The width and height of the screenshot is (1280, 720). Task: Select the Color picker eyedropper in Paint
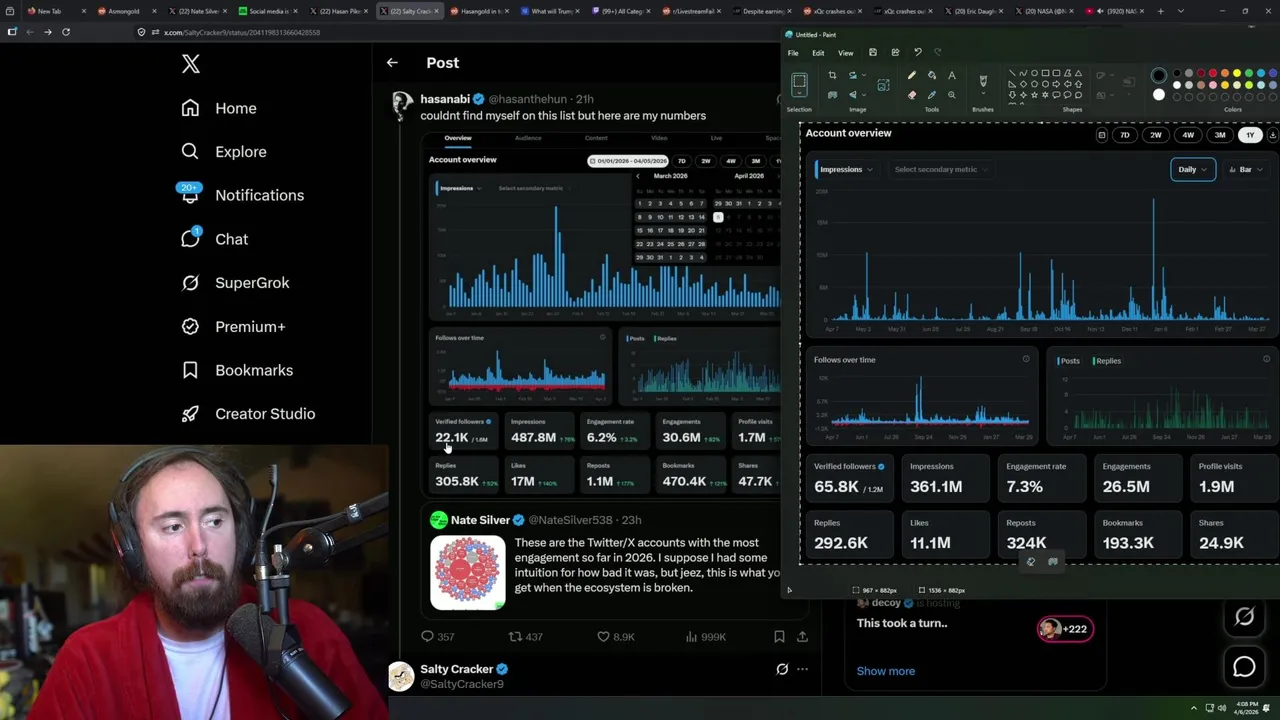click(932, 95)
